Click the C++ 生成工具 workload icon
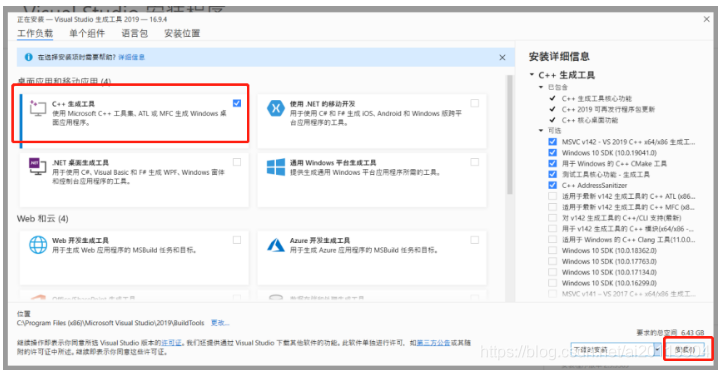This screenshot has height=370, width=719. 37,108
